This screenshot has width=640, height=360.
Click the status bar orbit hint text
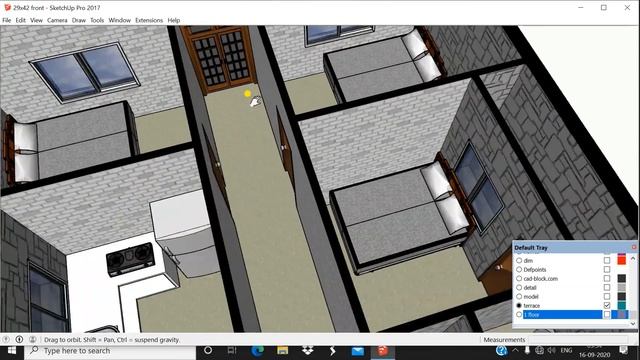point(112,340)
